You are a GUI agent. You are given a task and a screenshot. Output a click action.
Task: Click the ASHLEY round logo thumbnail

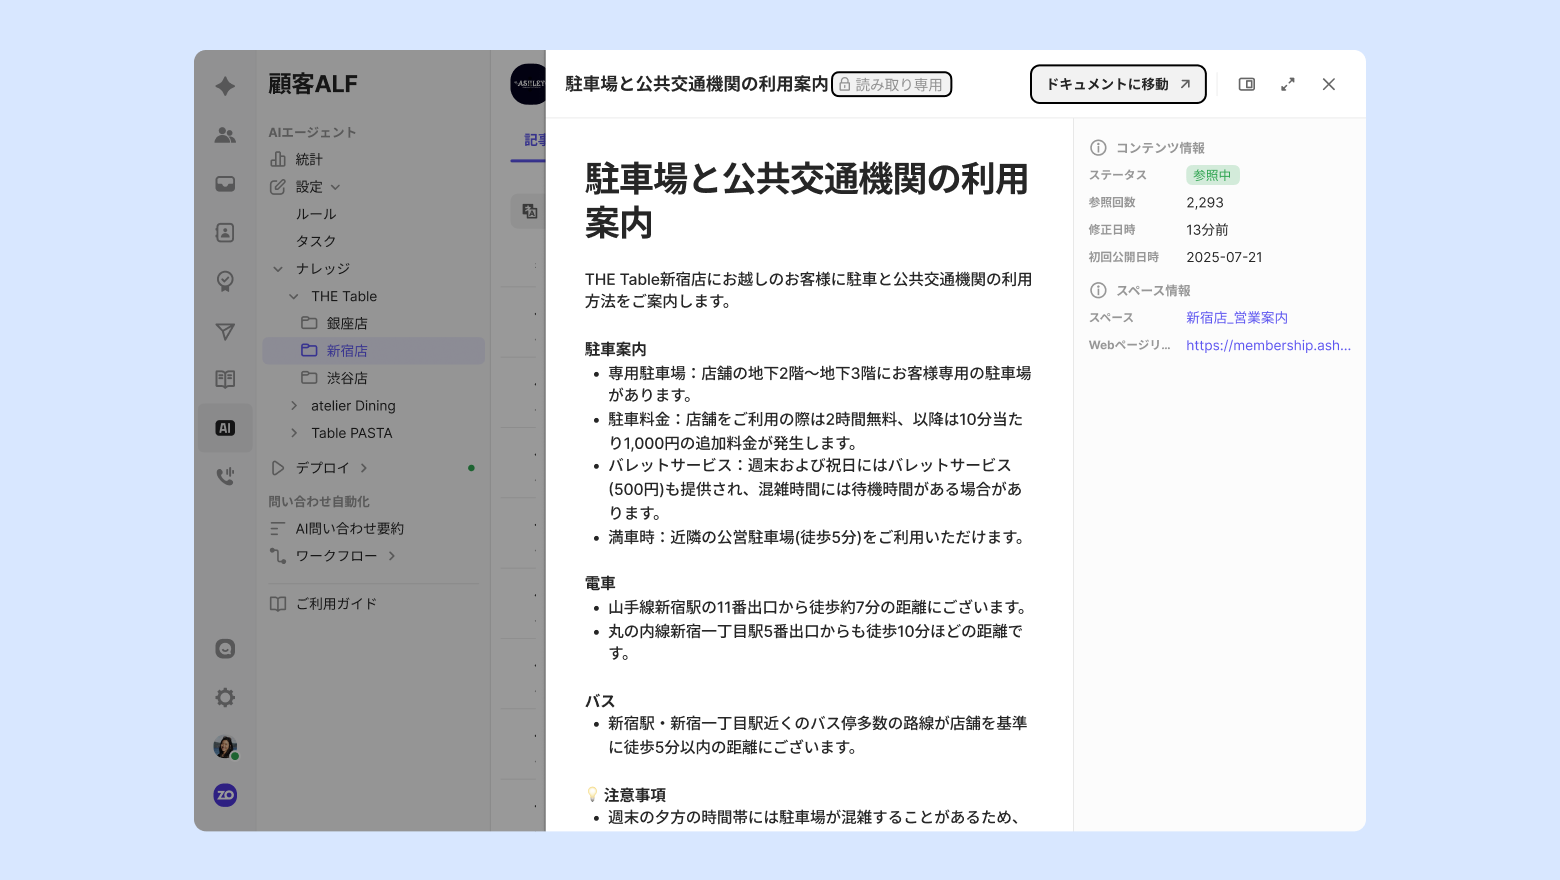click(x=528, y=84)
